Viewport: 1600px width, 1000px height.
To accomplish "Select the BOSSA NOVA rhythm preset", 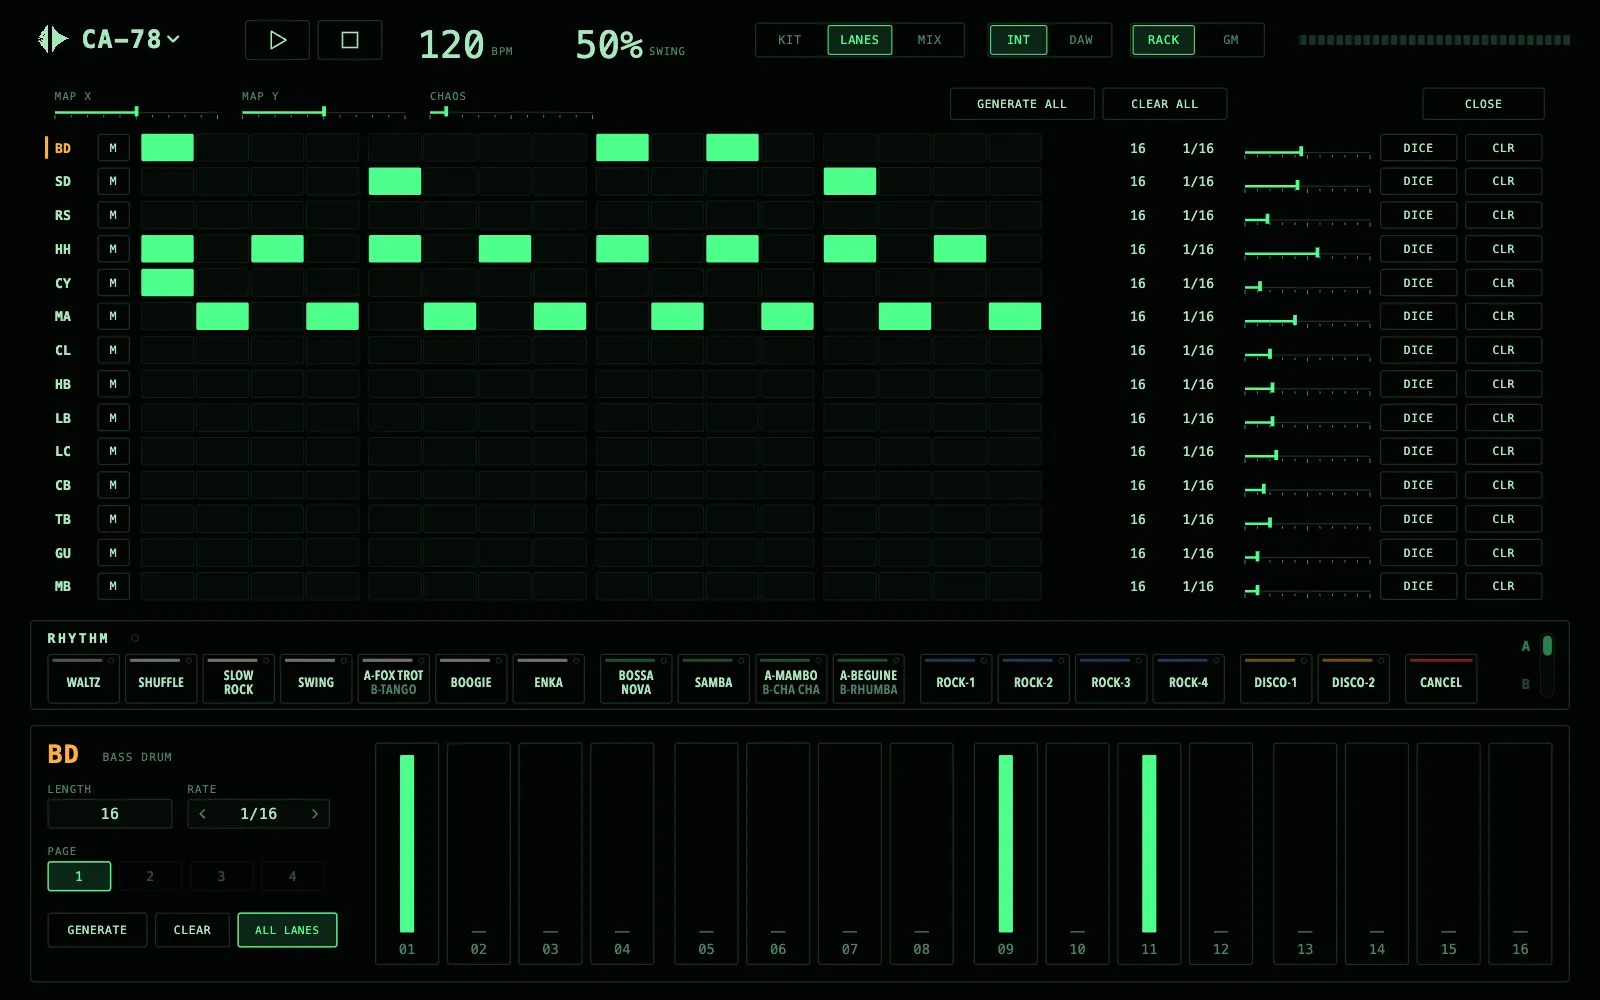I will click(636, 679).
